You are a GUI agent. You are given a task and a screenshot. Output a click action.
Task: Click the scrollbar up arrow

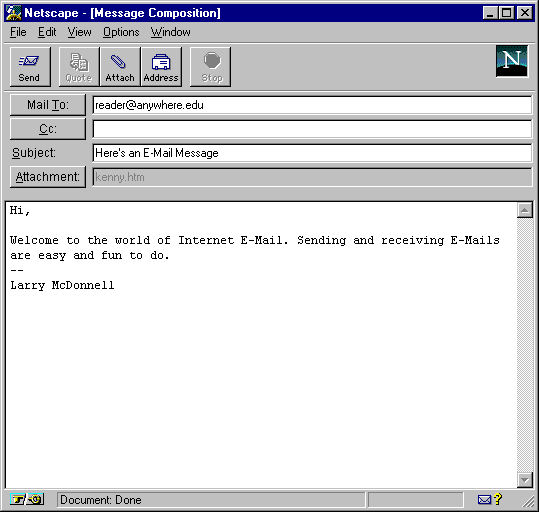click(x=525, y=210)
